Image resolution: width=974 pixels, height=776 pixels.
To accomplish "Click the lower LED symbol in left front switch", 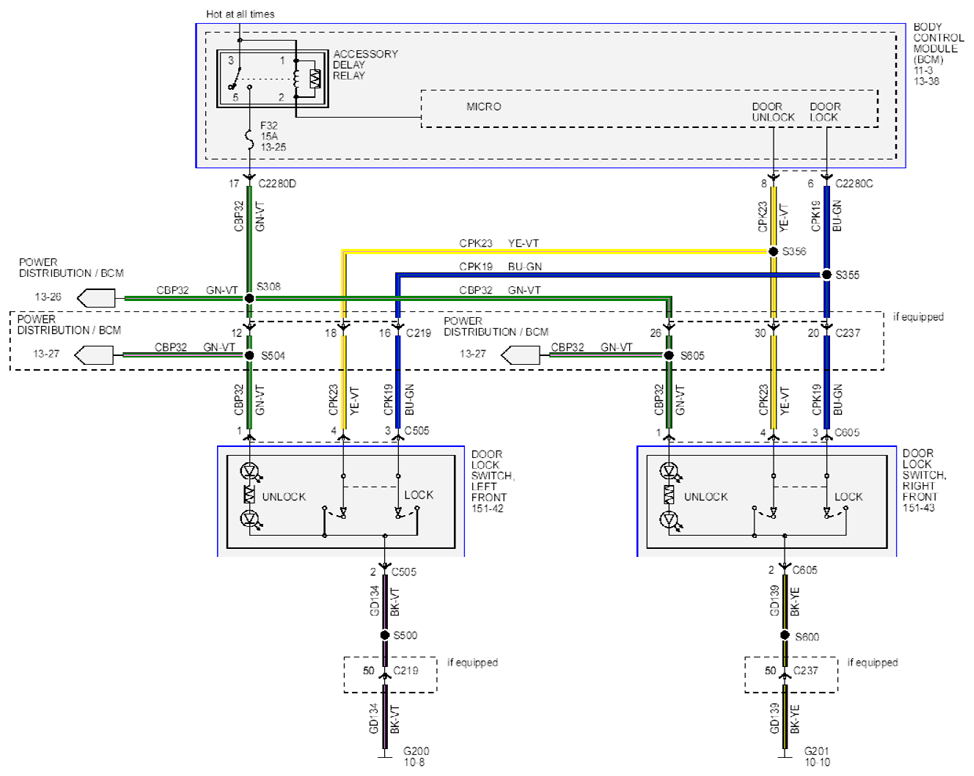I will (251, 518).
